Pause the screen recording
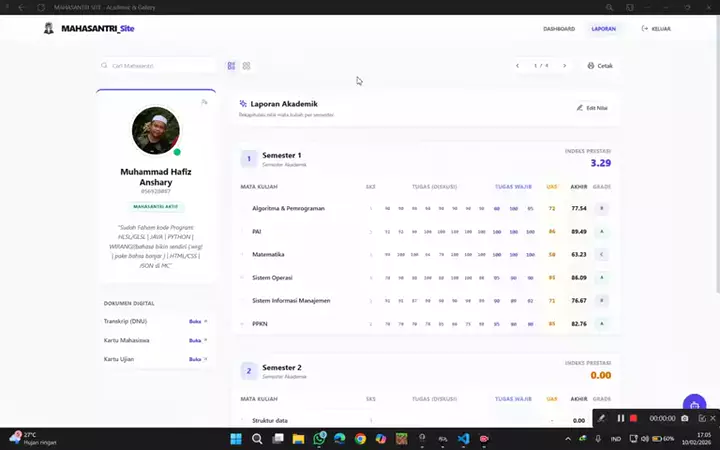 pos(621,418)
